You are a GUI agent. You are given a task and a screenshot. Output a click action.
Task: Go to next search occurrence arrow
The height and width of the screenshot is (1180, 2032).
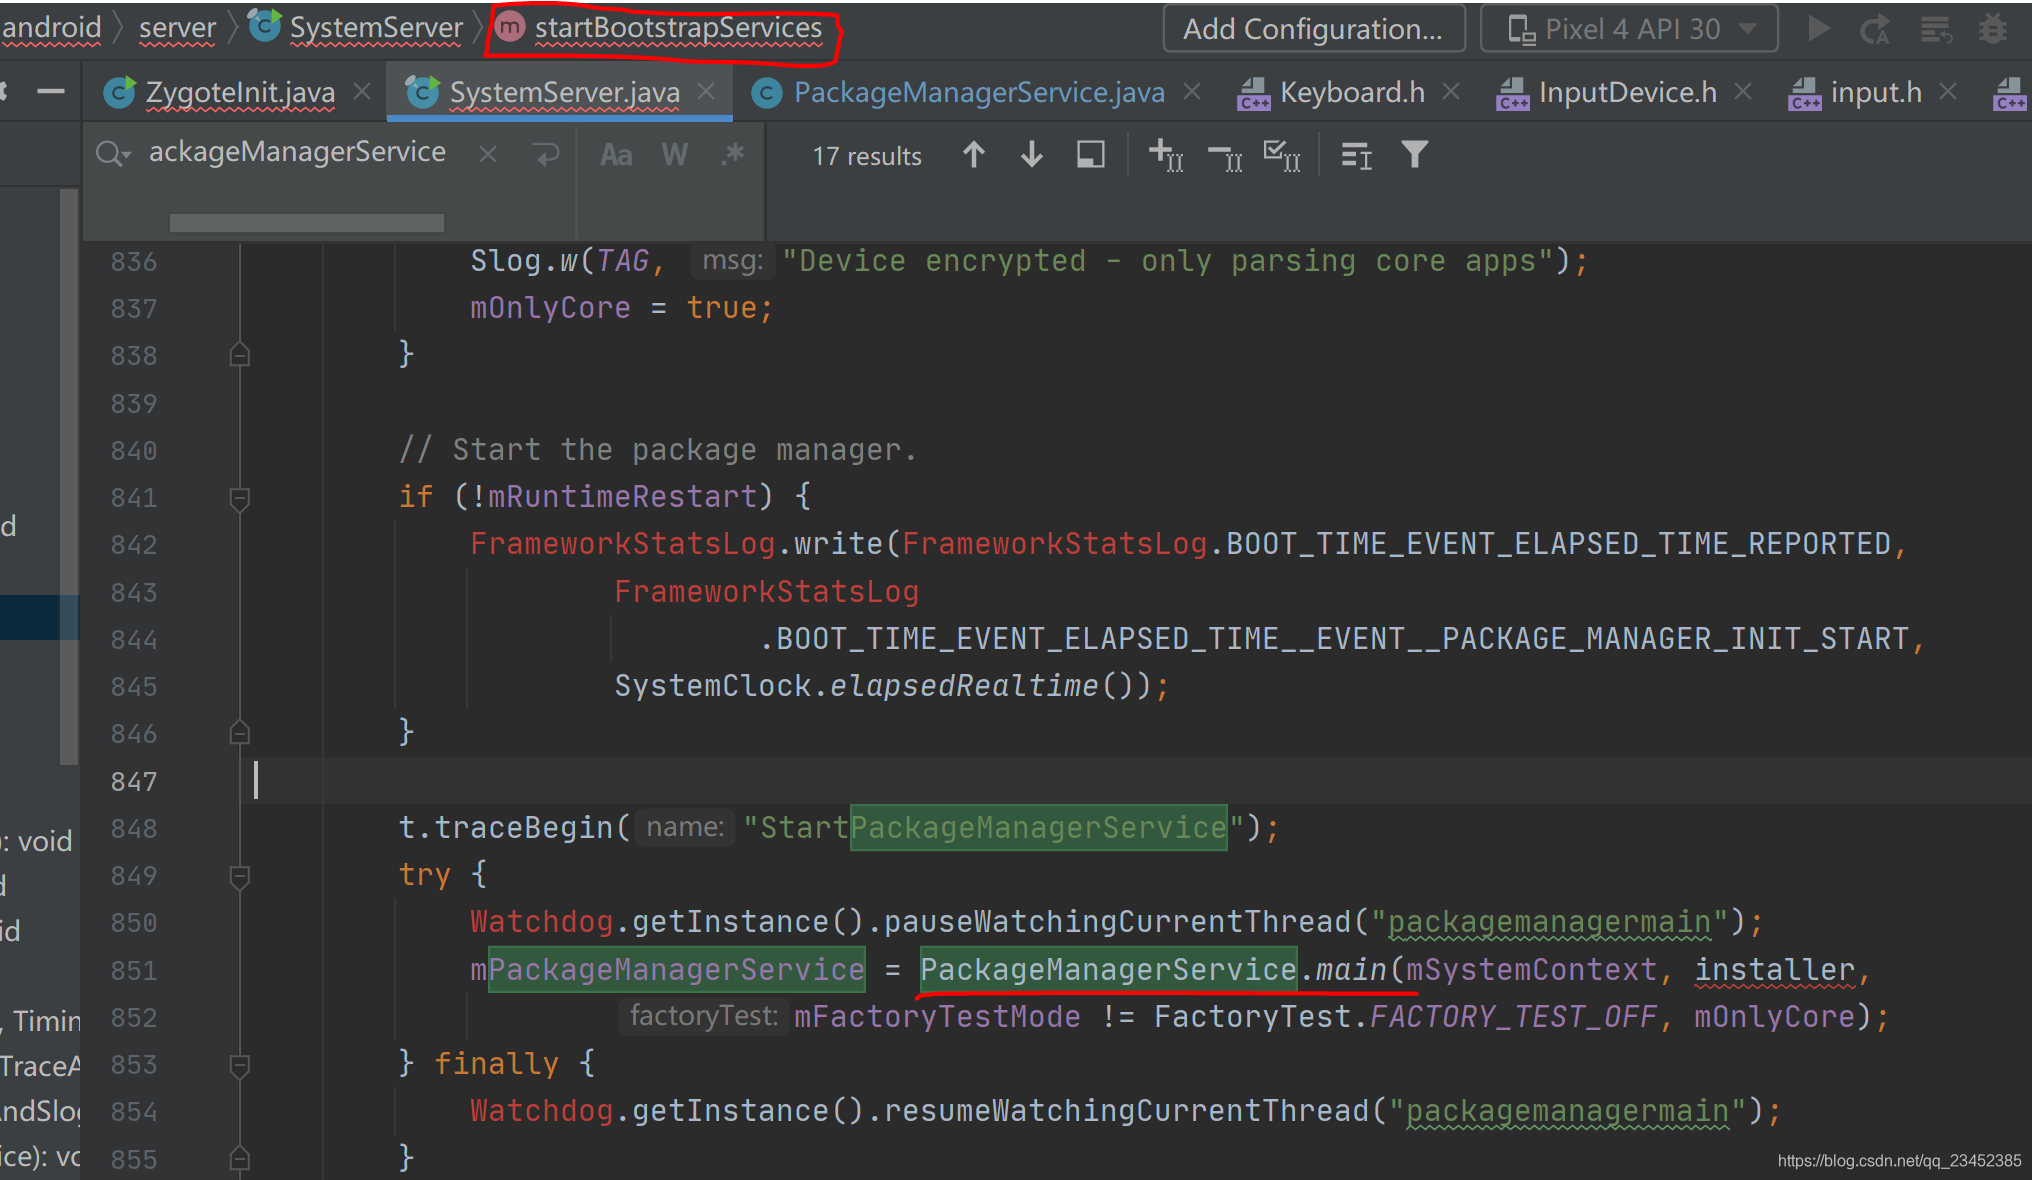pos(1032,155)
